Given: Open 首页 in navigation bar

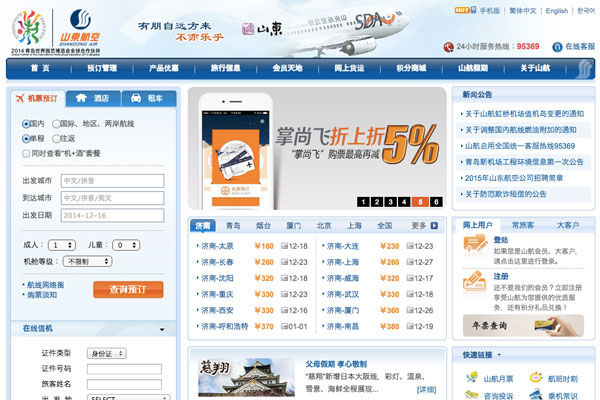Looking at the screenshot, I should [x=40, y=68].
